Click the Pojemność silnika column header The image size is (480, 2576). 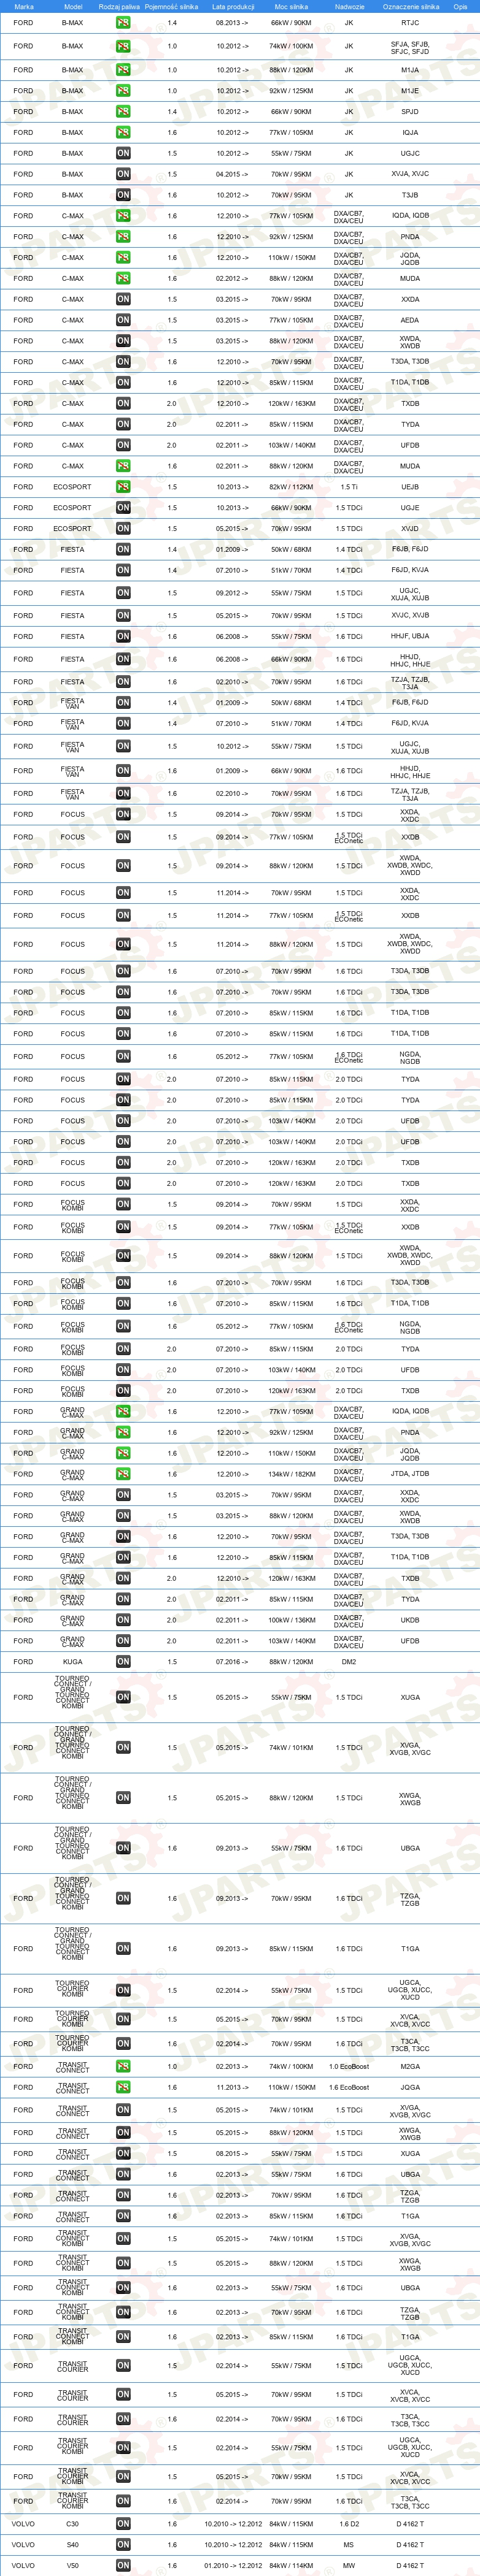coord(172,6)
